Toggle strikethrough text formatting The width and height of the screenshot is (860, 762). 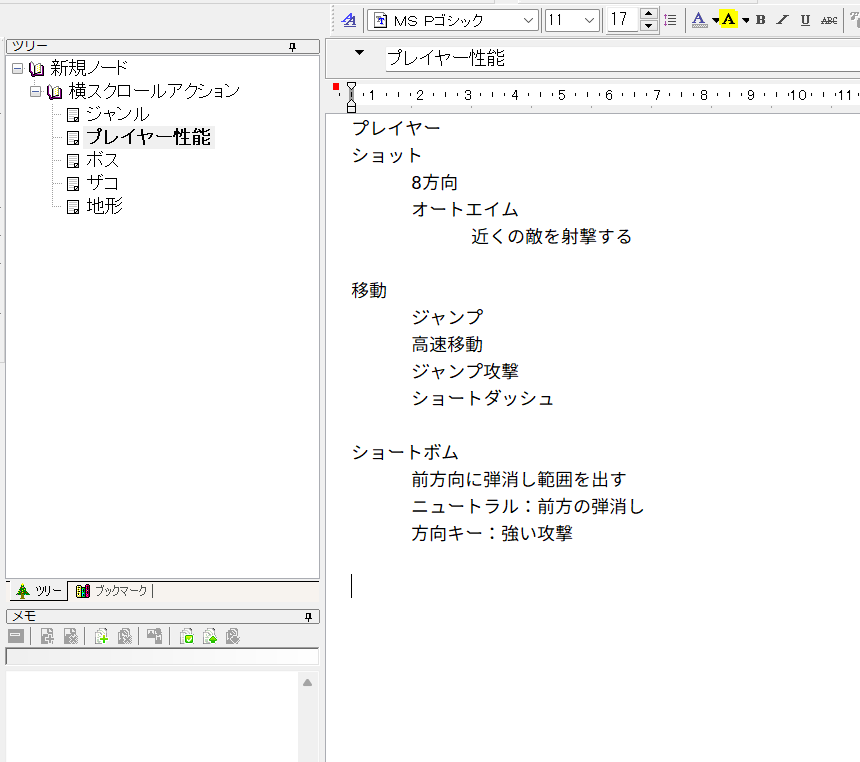829,20
